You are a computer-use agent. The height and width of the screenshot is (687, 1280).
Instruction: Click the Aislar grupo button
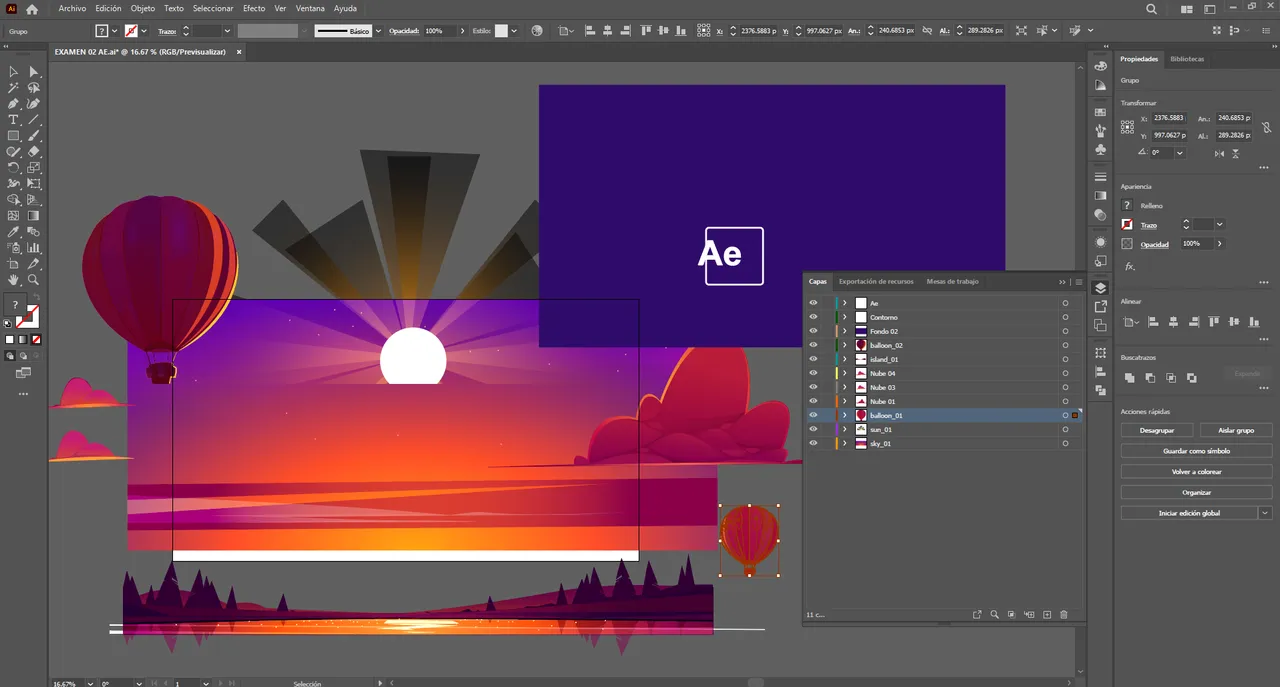(1236, 430)
